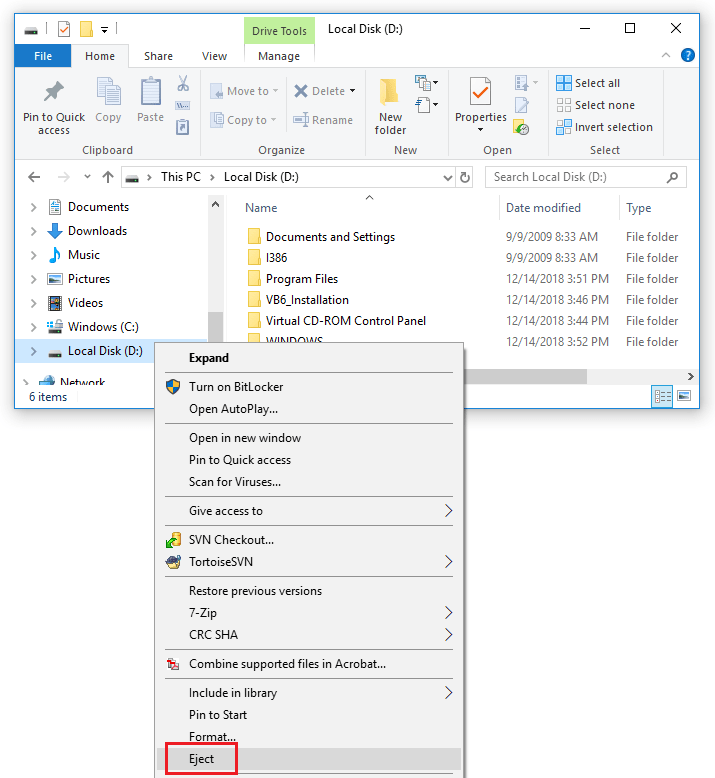Image resolution: width=715 pixels, height=778 pixels.
Task: Expand the Local Disk (D:) tree node
Action: coord(33,351)
